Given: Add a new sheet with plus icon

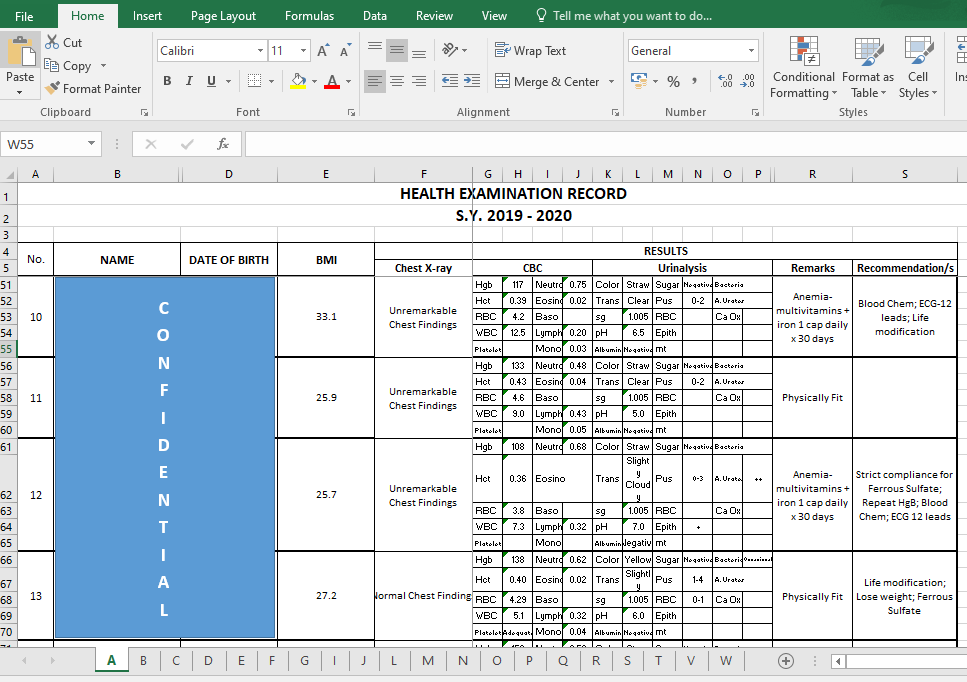Looking at the screenshot, I should (786, 661).
